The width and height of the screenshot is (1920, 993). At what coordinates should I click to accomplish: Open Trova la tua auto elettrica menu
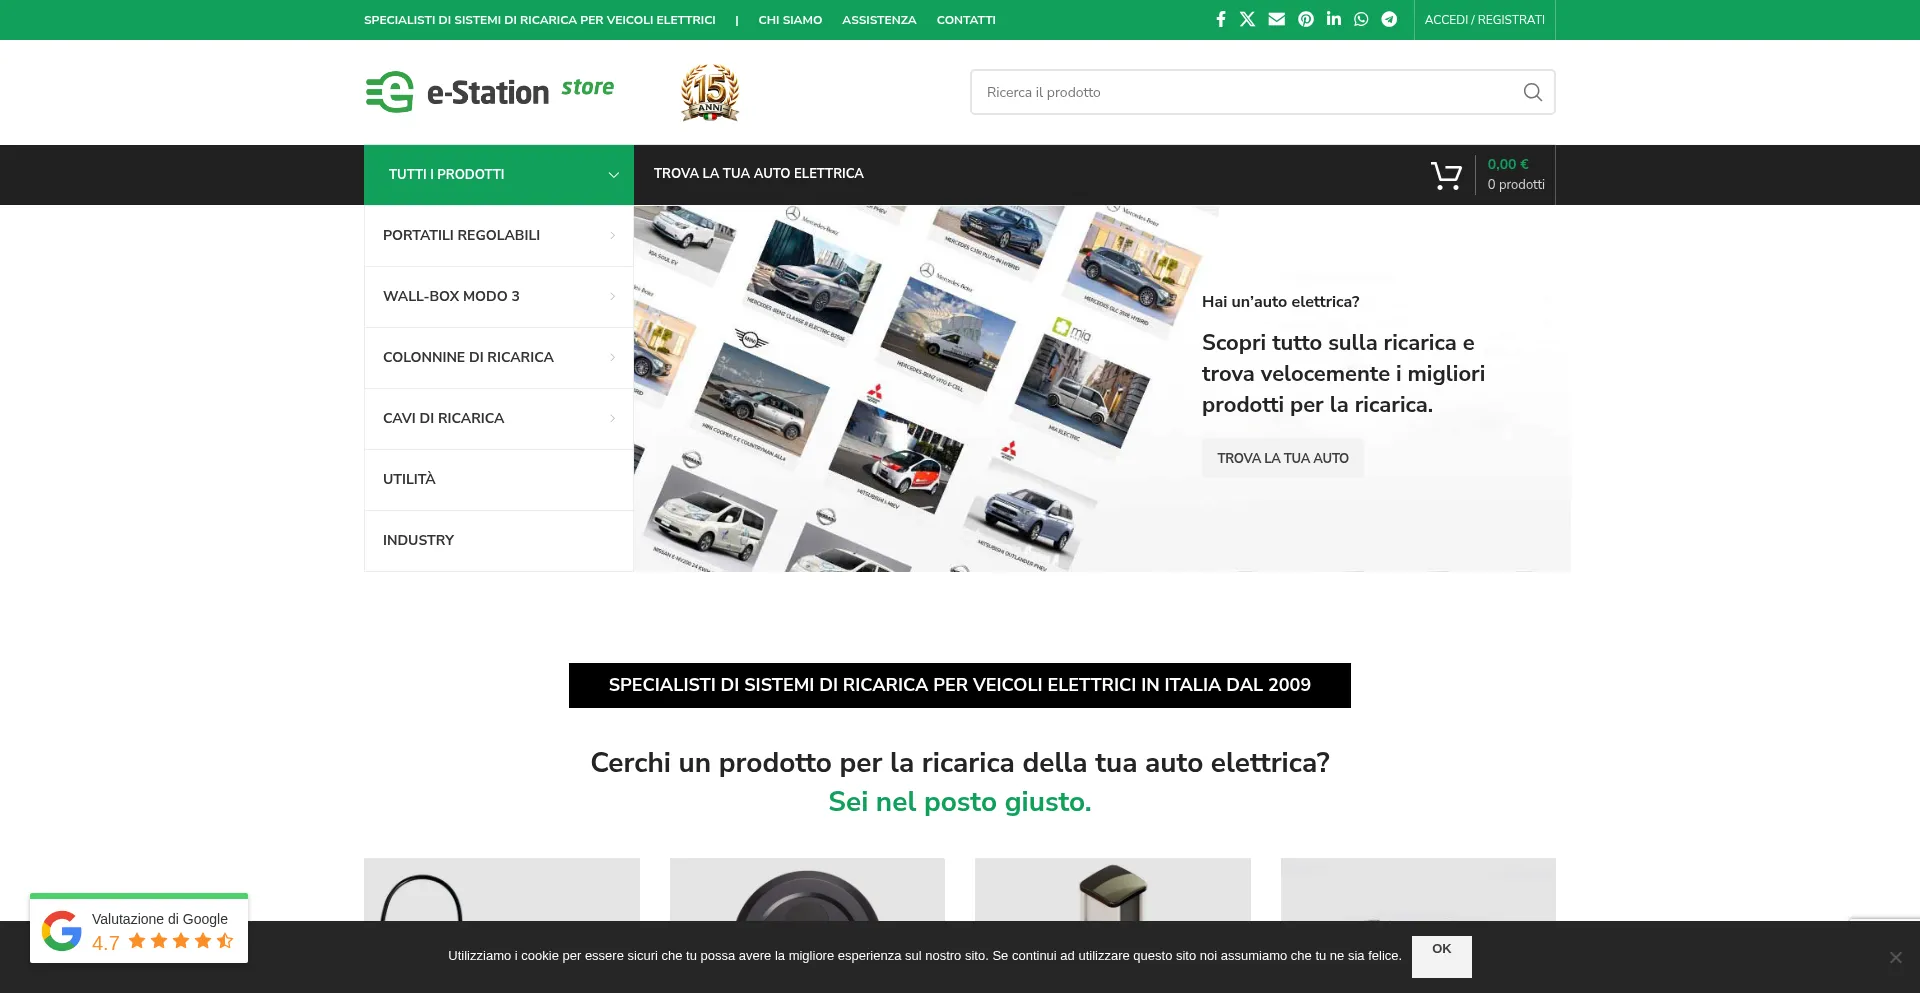(758, 174)
